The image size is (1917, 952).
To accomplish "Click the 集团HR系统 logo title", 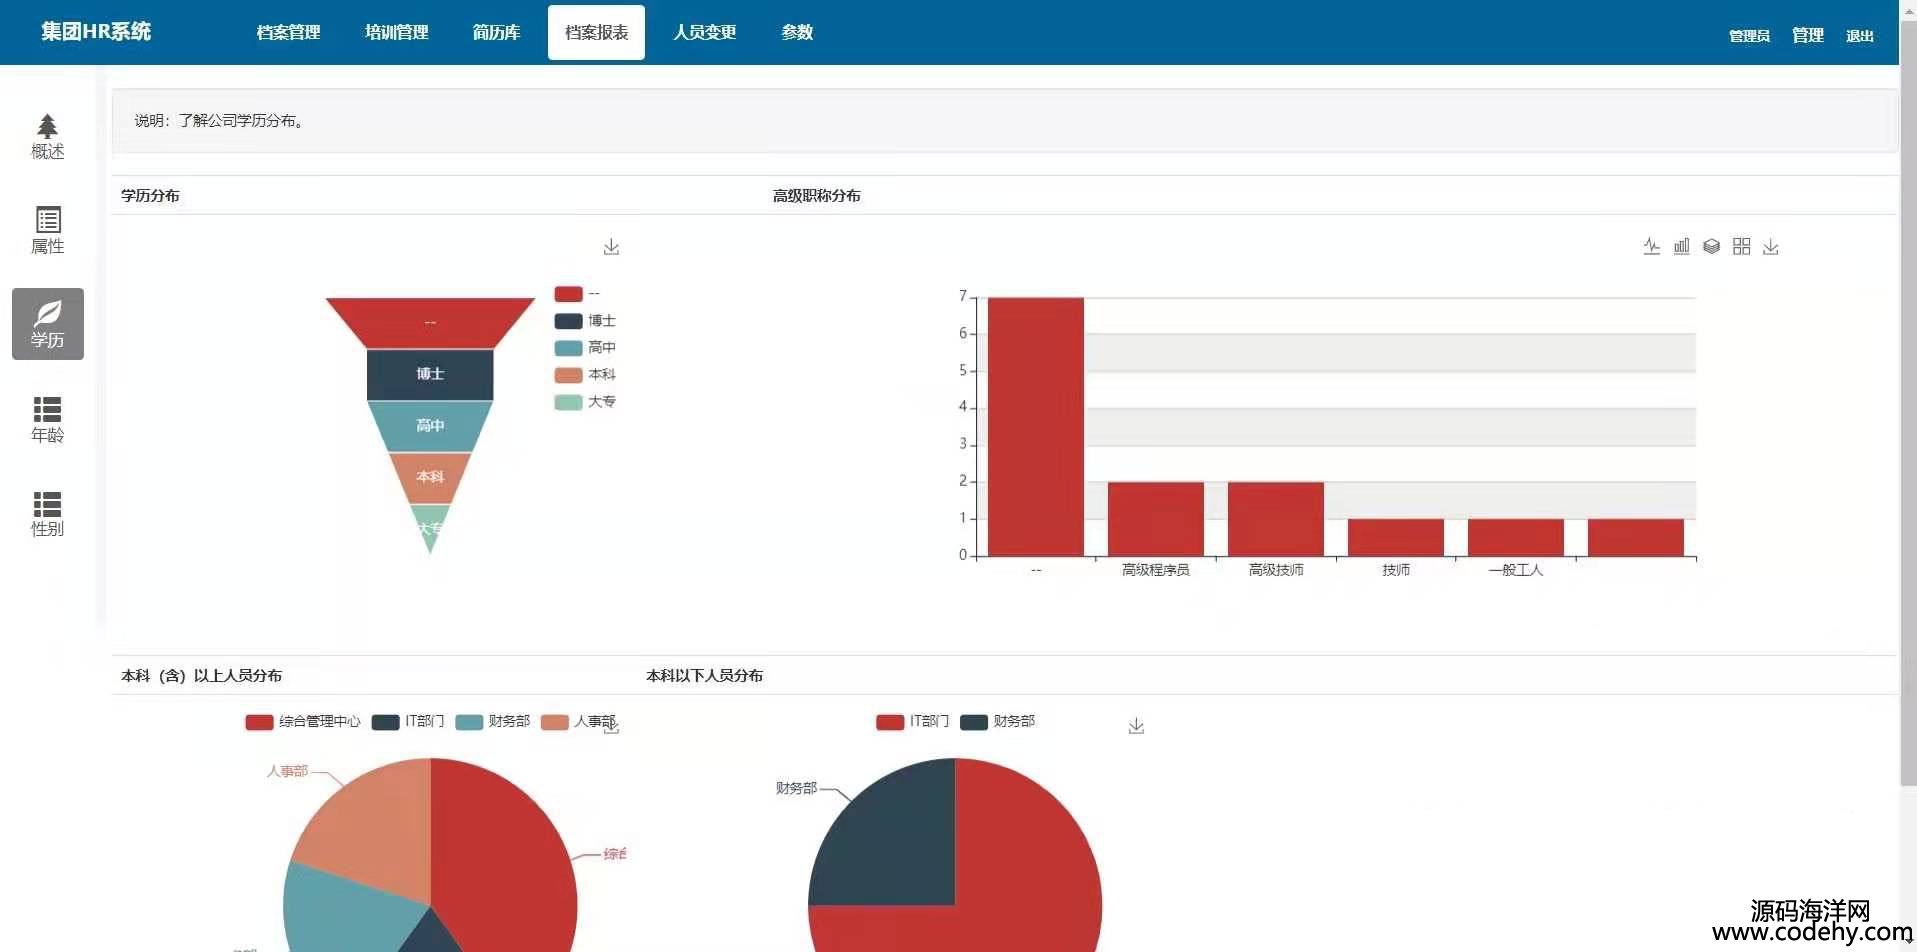I will [x=96, y=31].
